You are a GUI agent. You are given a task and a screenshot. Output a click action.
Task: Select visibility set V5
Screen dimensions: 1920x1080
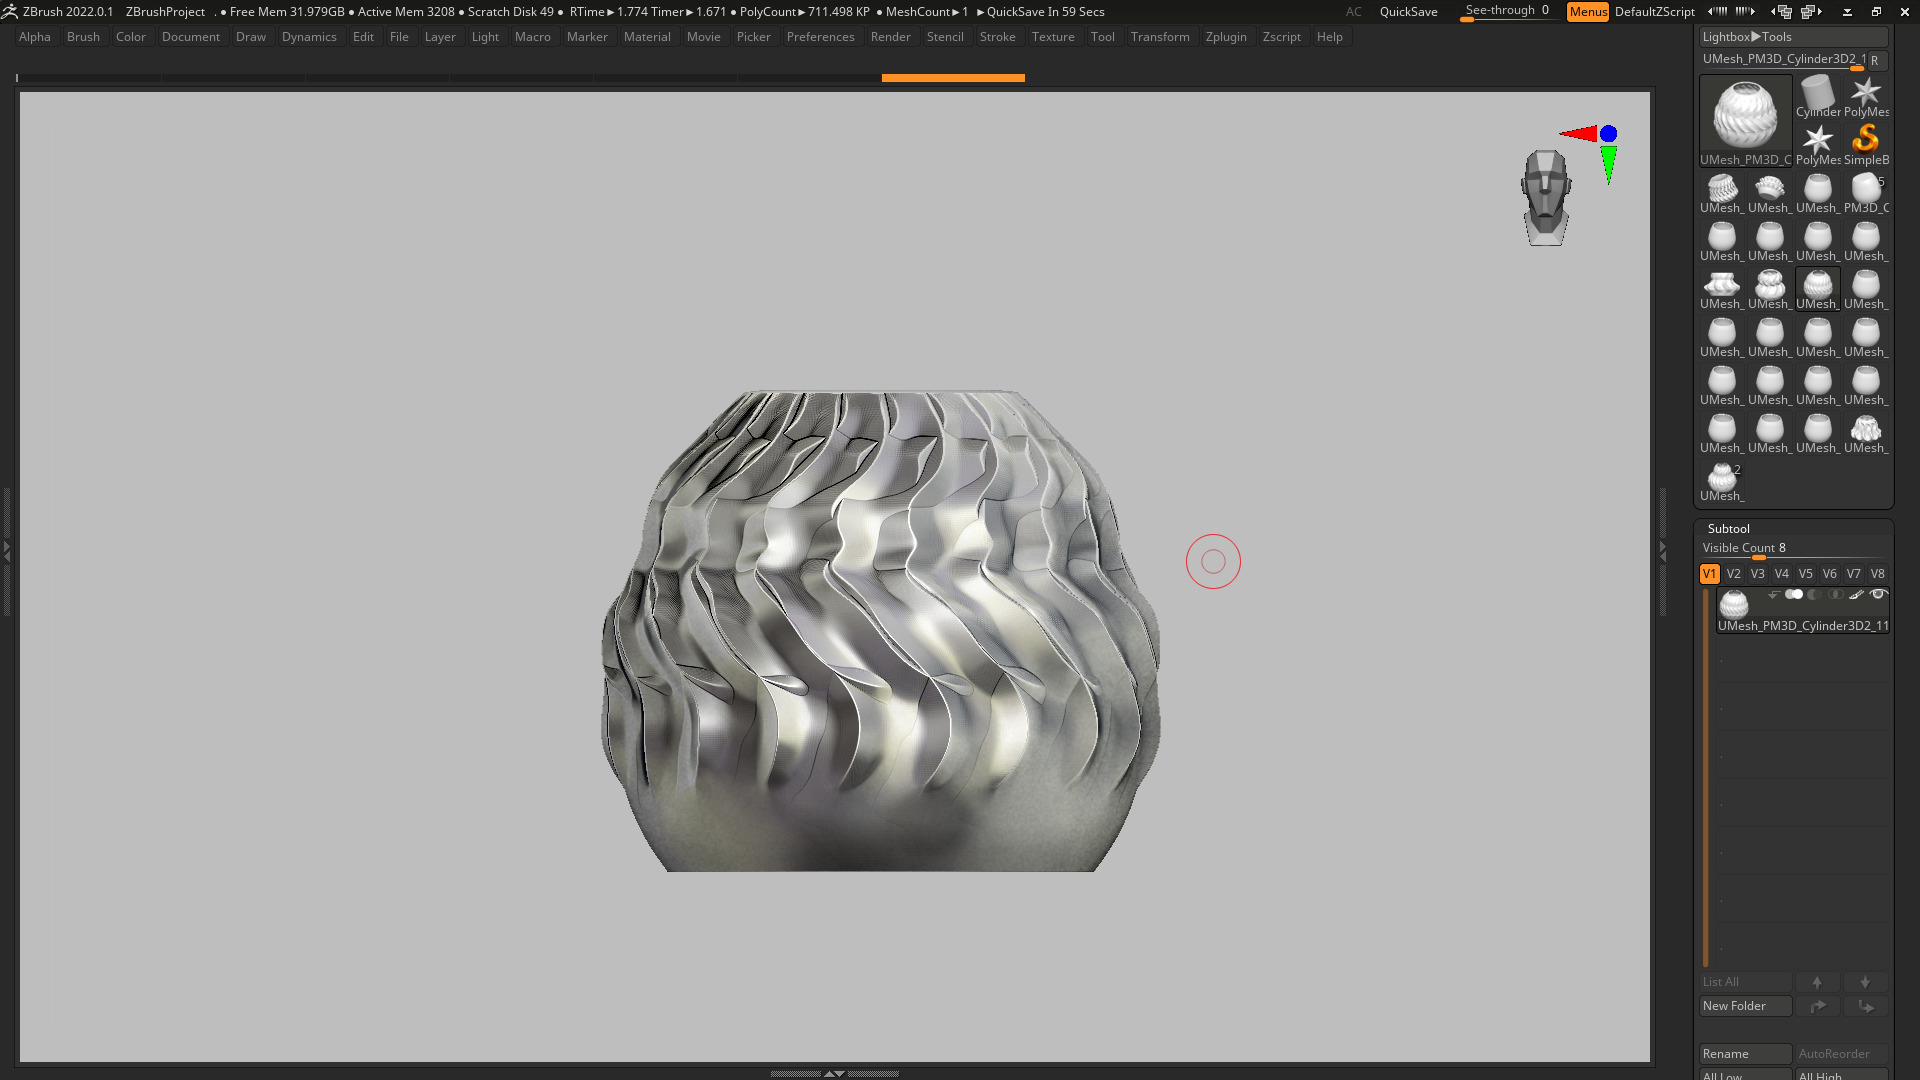coord(1805,574)
